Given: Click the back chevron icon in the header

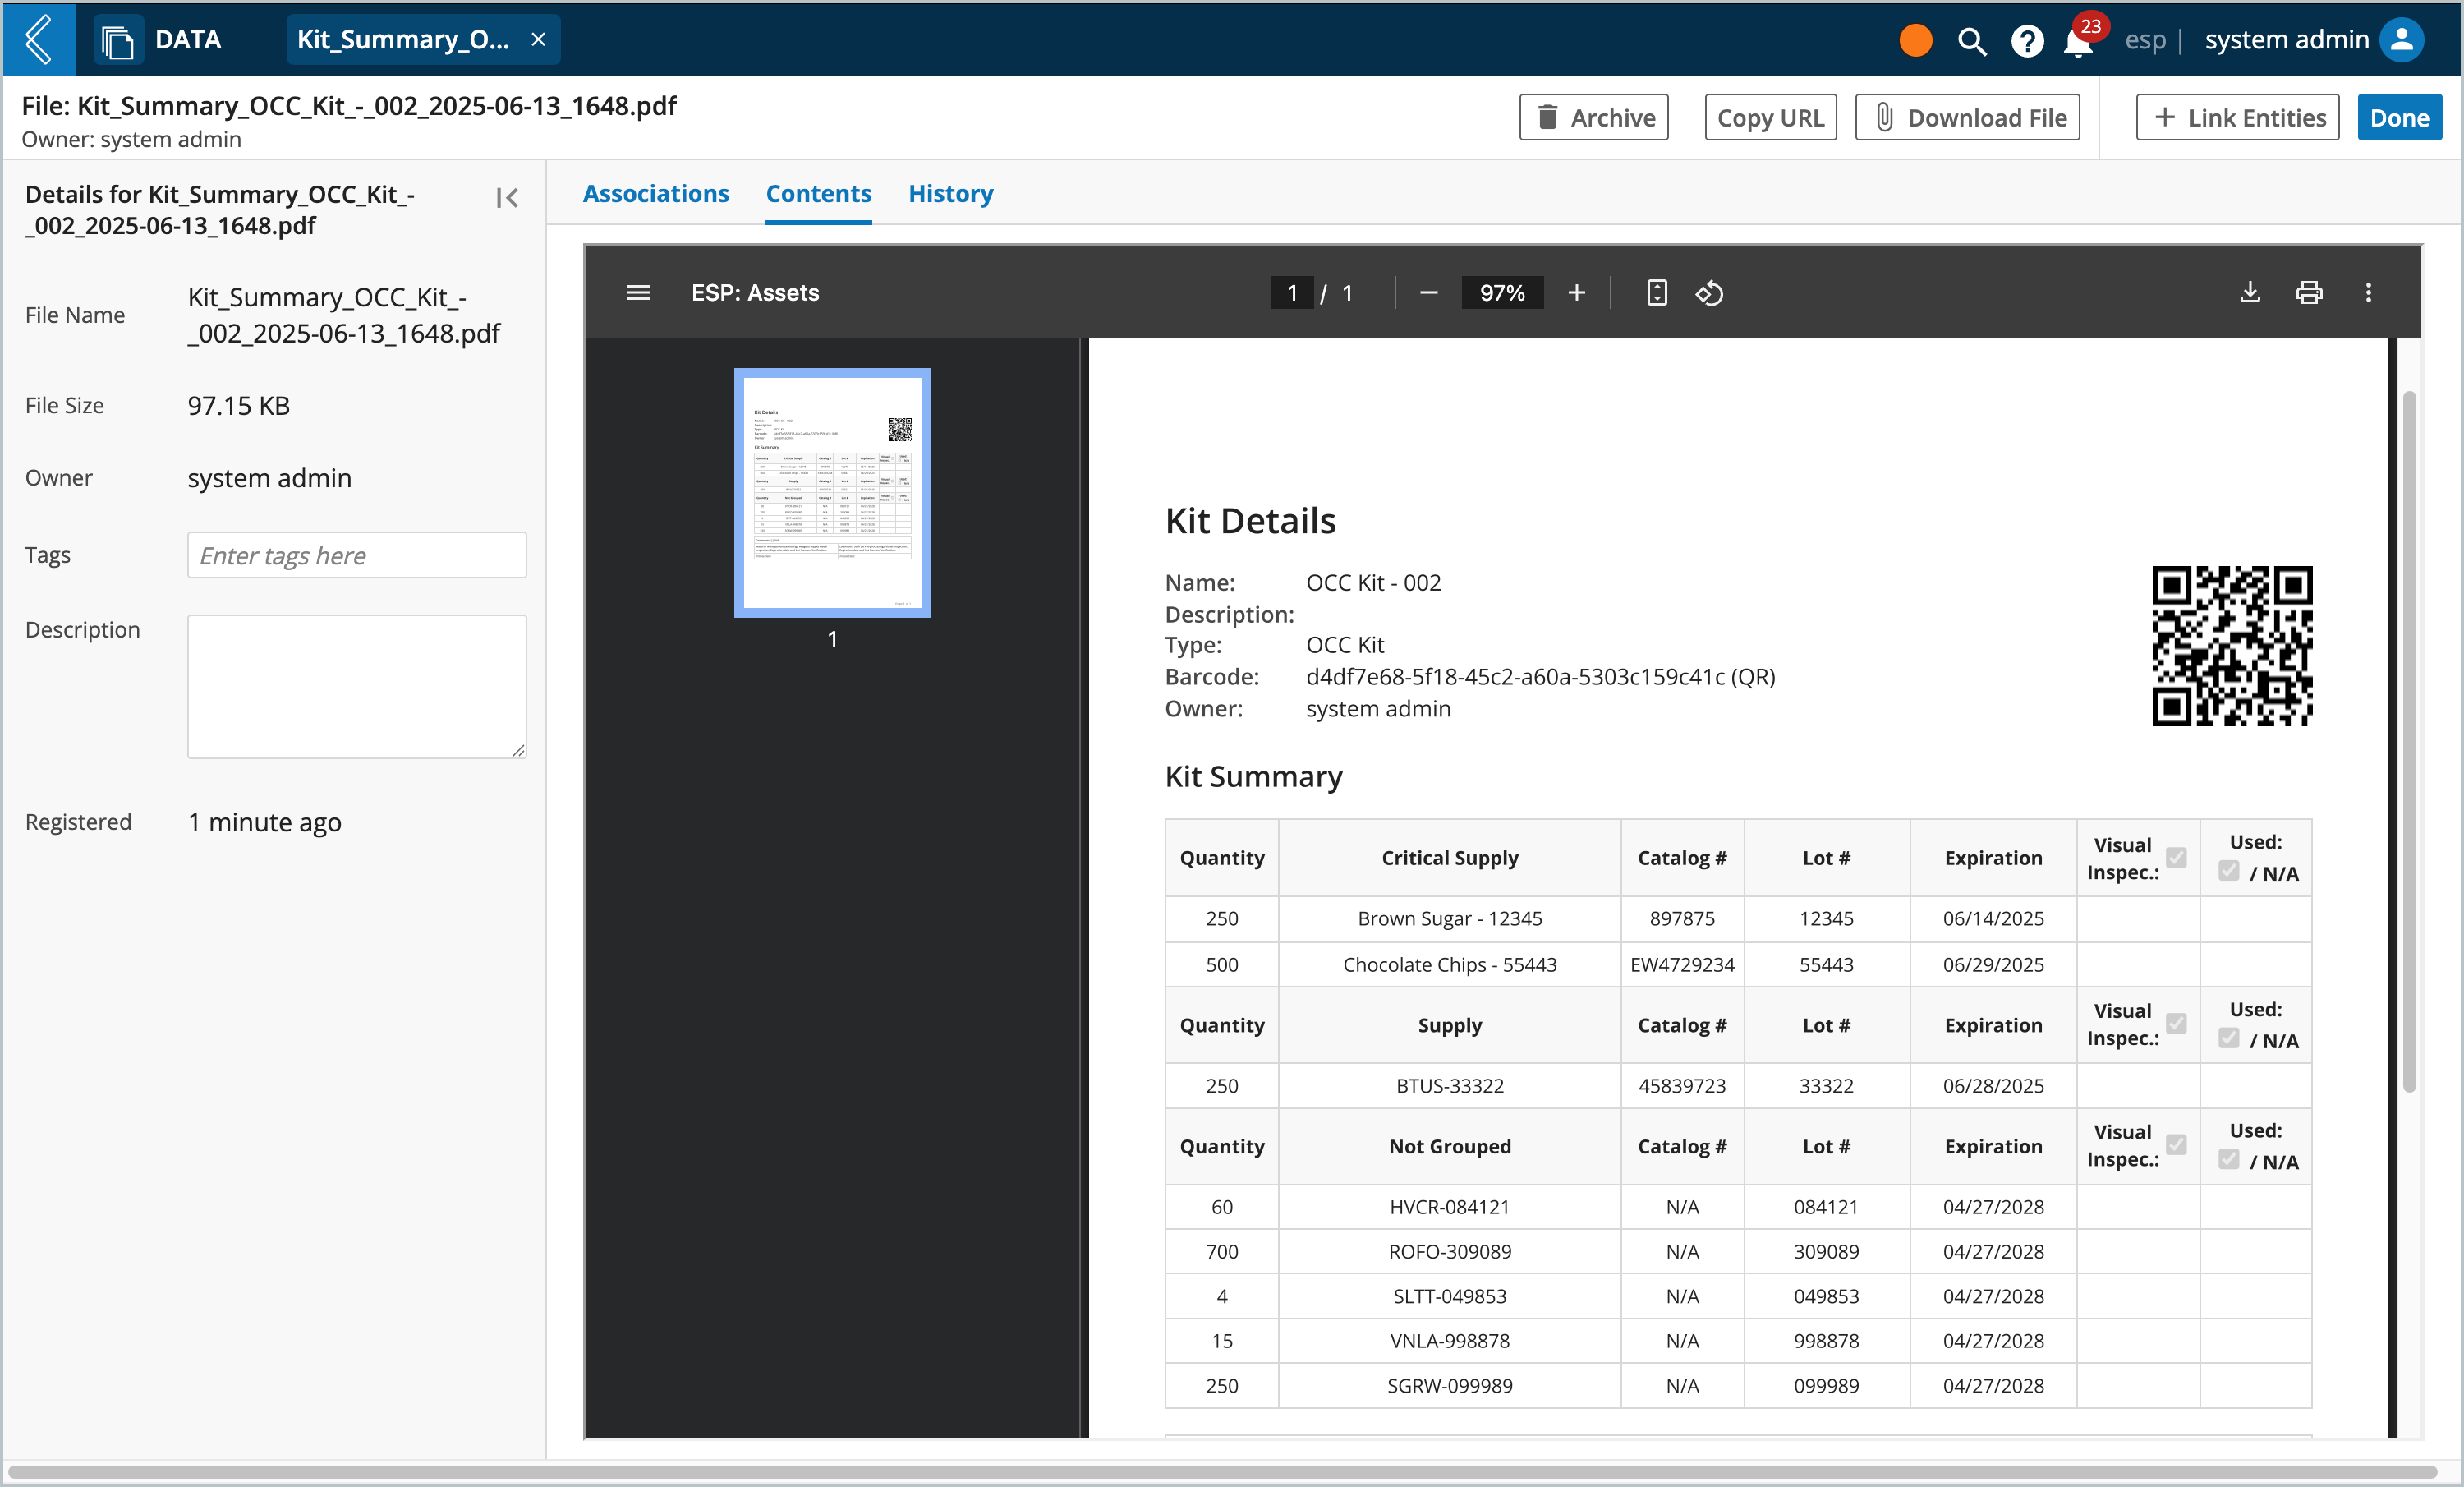Looking at the screenshot, I should pos(38,39).
